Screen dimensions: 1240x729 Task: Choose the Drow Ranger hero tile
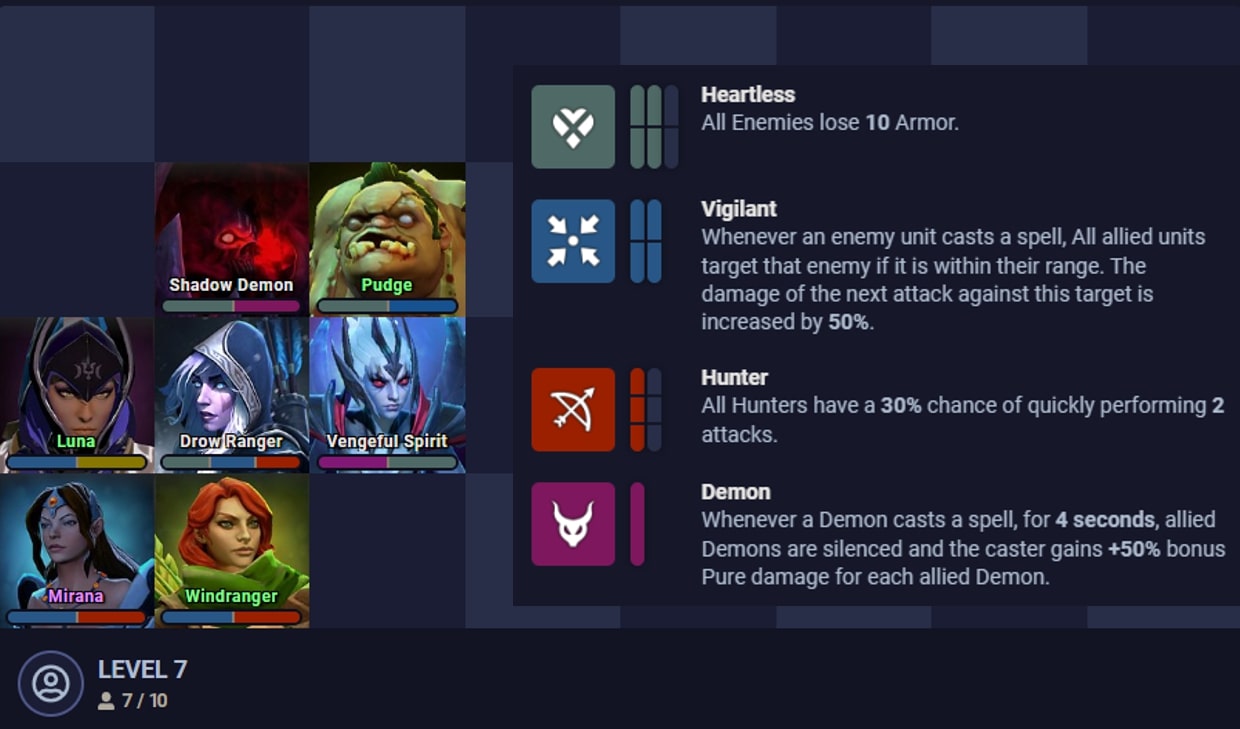click(x=232, y=395)
